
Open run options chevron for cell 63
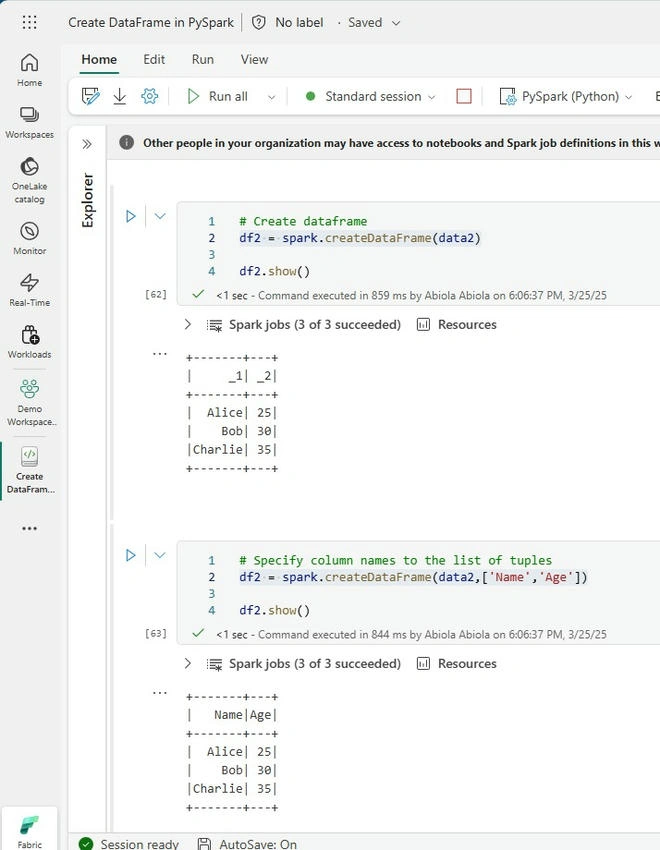[160, 555]
